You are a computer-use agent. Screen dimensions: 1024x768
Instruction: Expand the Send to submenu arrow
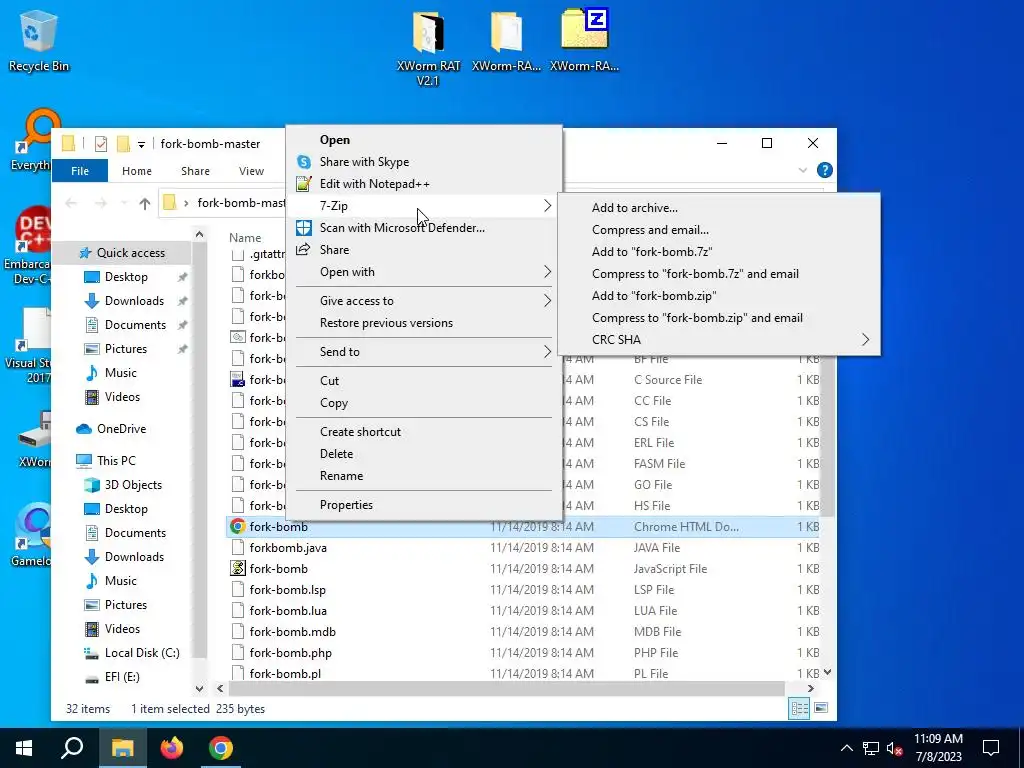point(547,352)
